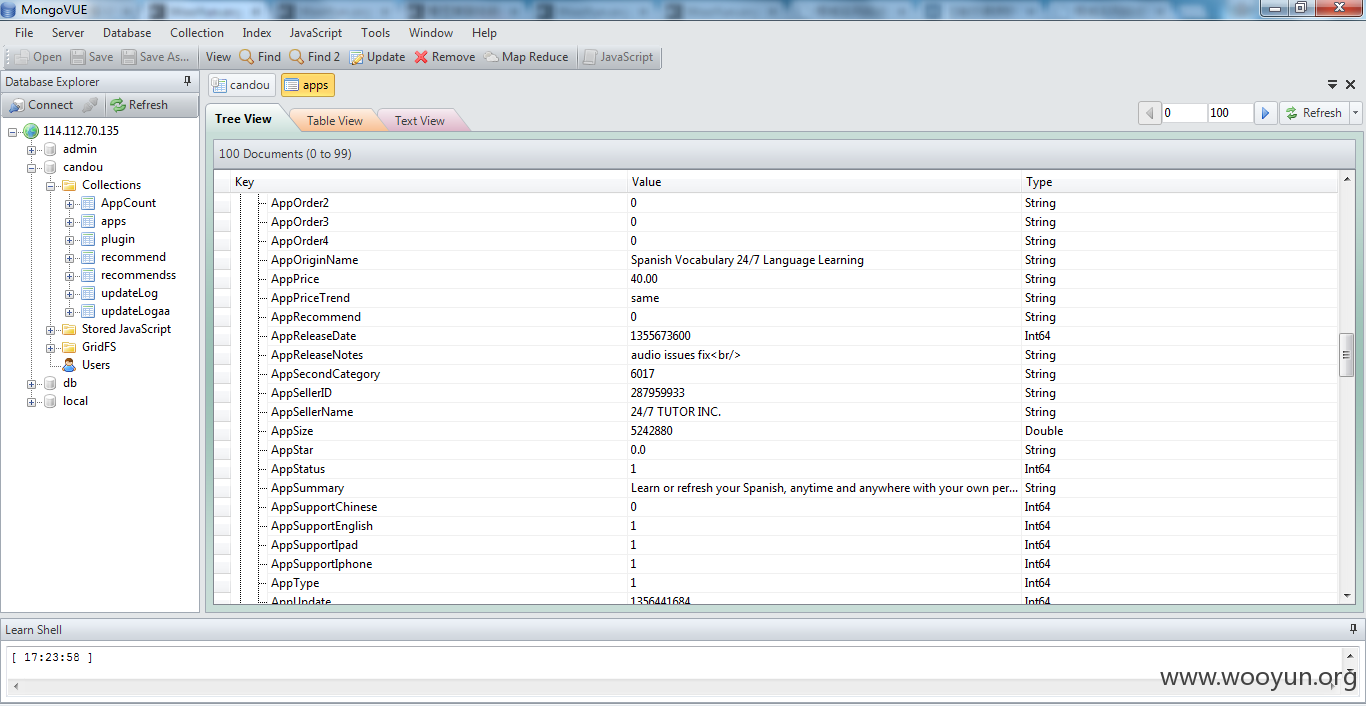Click the View toolbar button
1366x706 pixels.
pos(218,57)
